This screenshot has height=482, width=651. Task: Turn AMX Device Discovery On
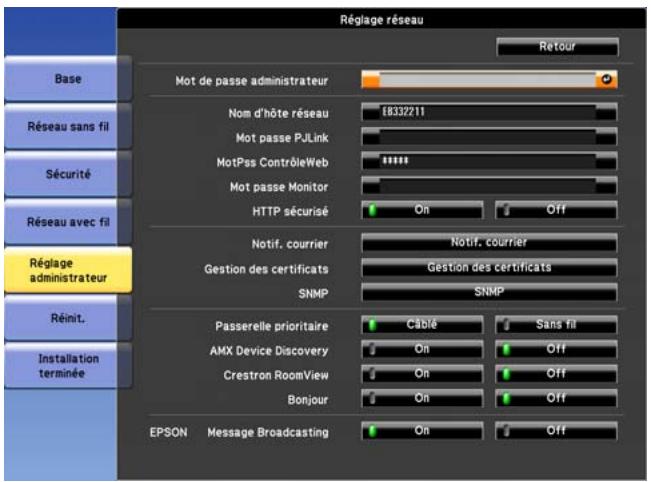point(422,347)
